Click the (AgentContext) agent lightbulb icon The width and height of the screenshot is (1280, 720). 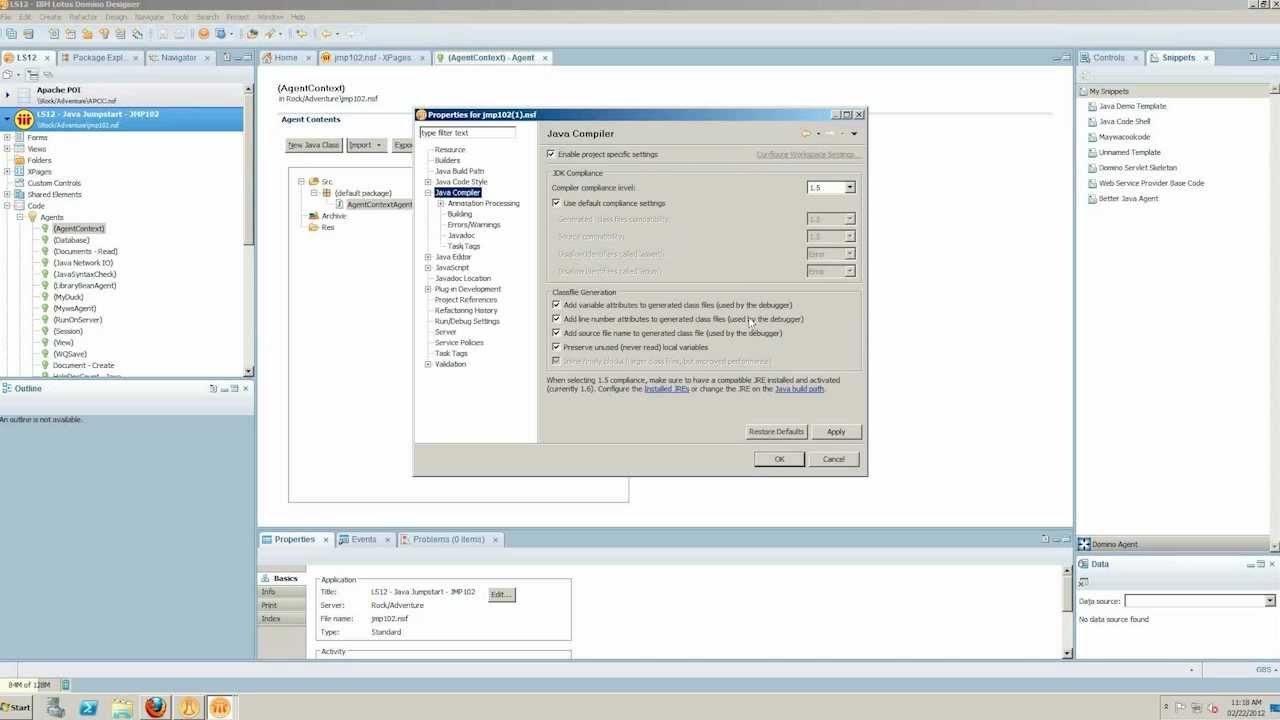coord(45,228)
